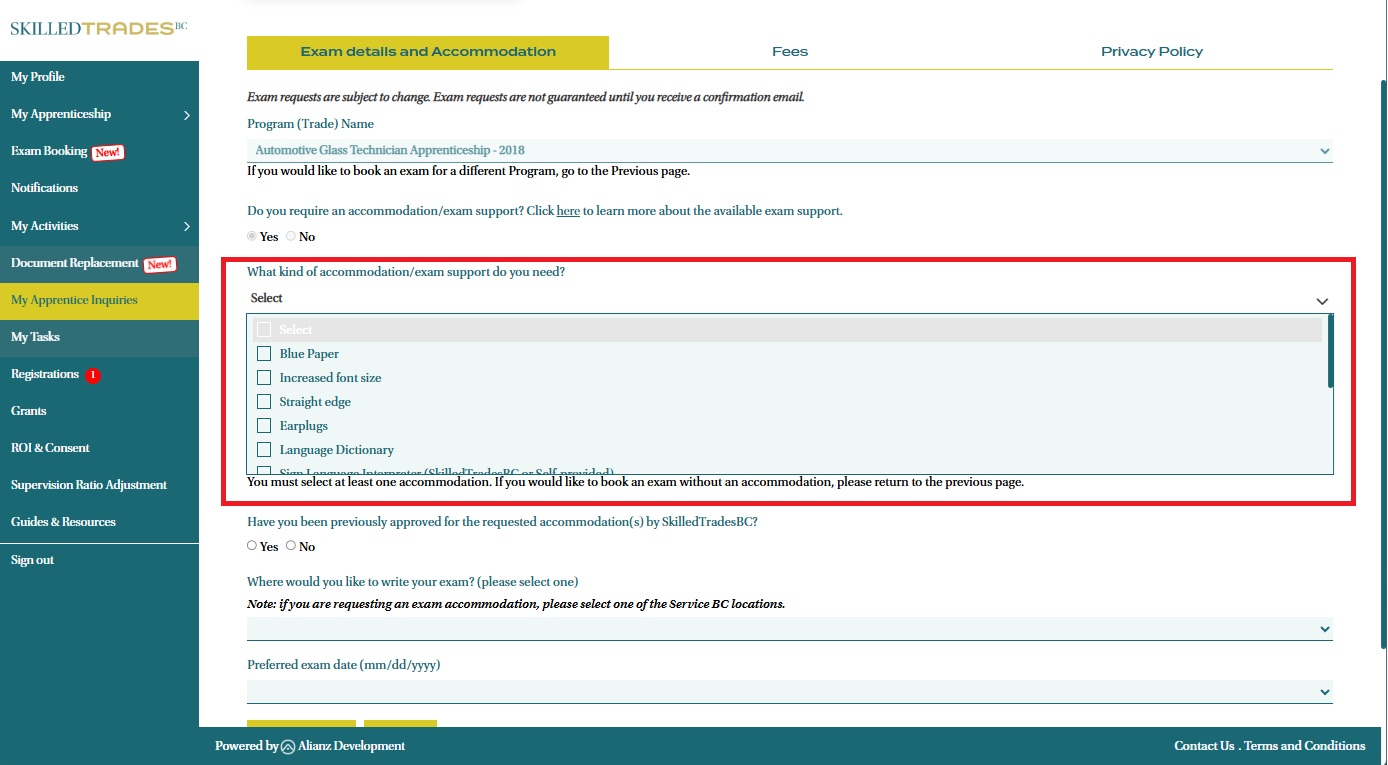Screen dimensions: 1388x765
Task: Check the Blue Paper accommodation box
Action: pyautogui.click(x=264, y=354)
